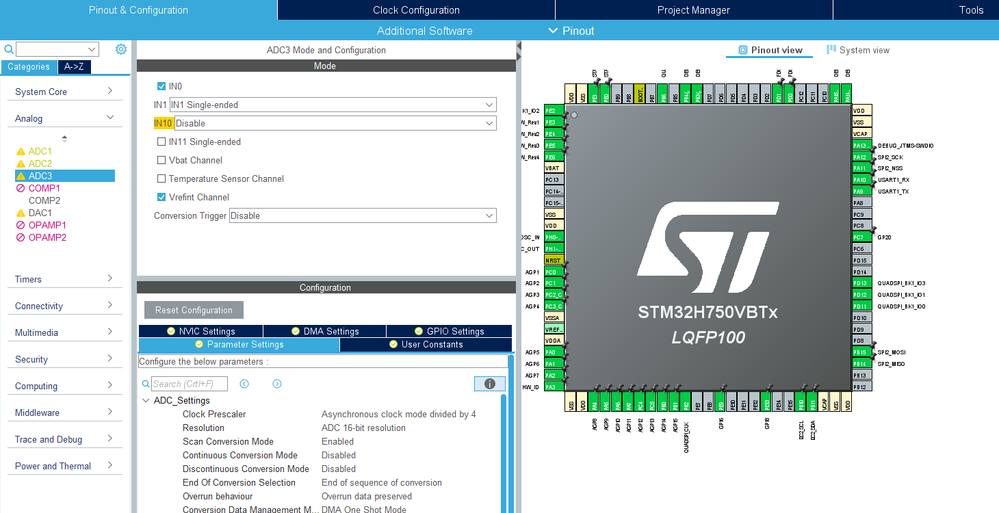The width and height of the screenshot is (999, 513).
Task: Open the Pinout dropdown menu
Action: (x=571, y=31)
